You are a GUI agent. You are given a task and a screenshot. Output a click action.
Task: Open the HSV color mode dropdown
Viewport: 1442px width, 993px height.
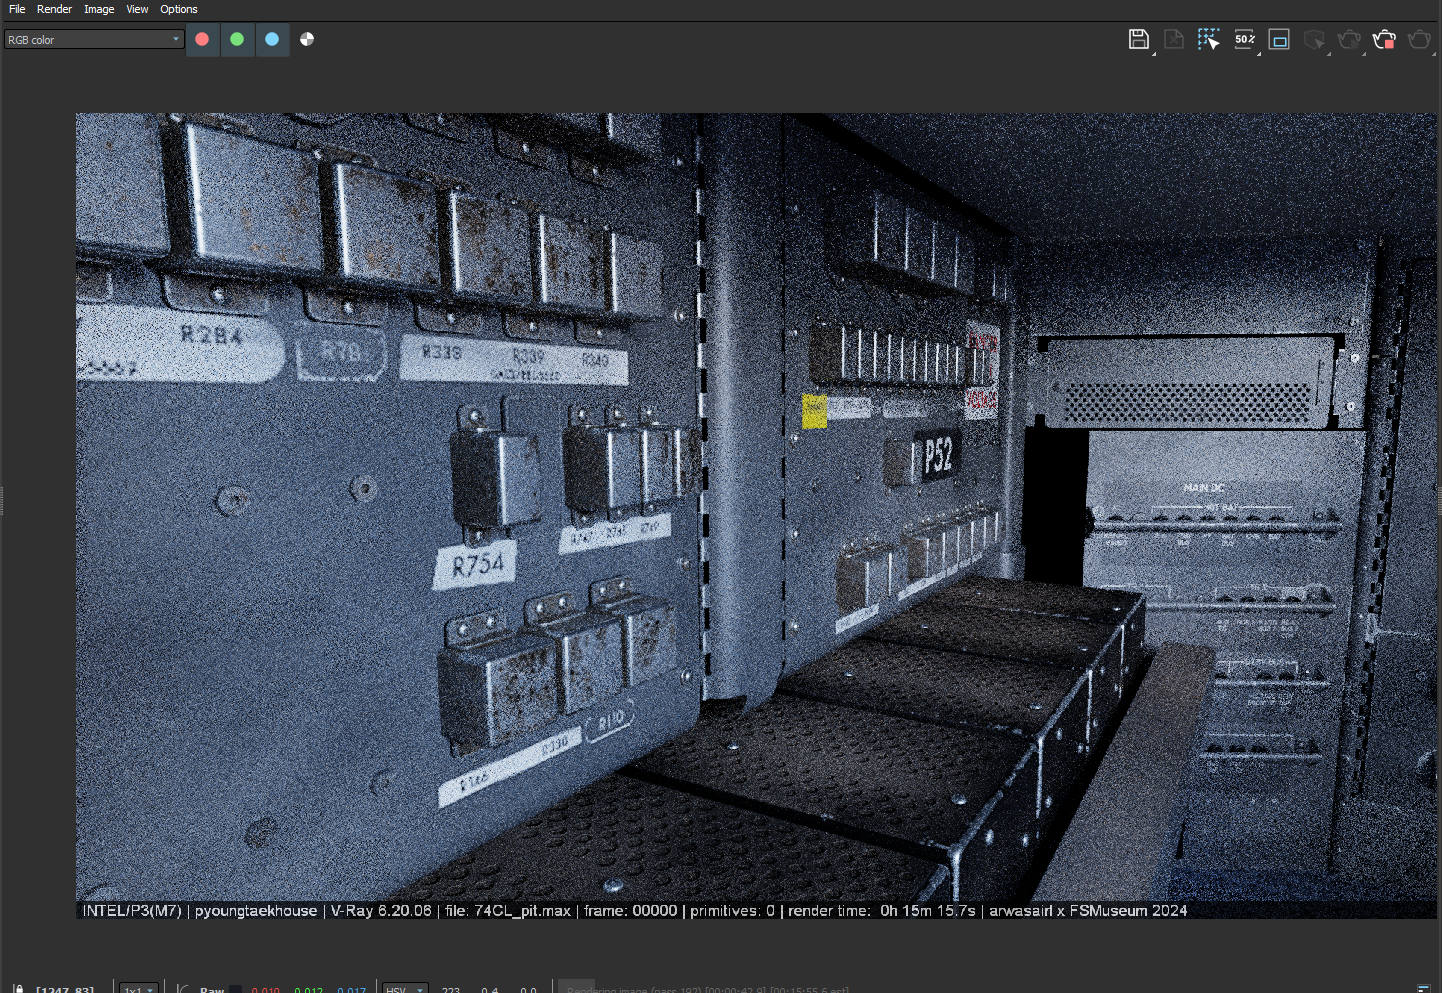[x=406, y=988]
